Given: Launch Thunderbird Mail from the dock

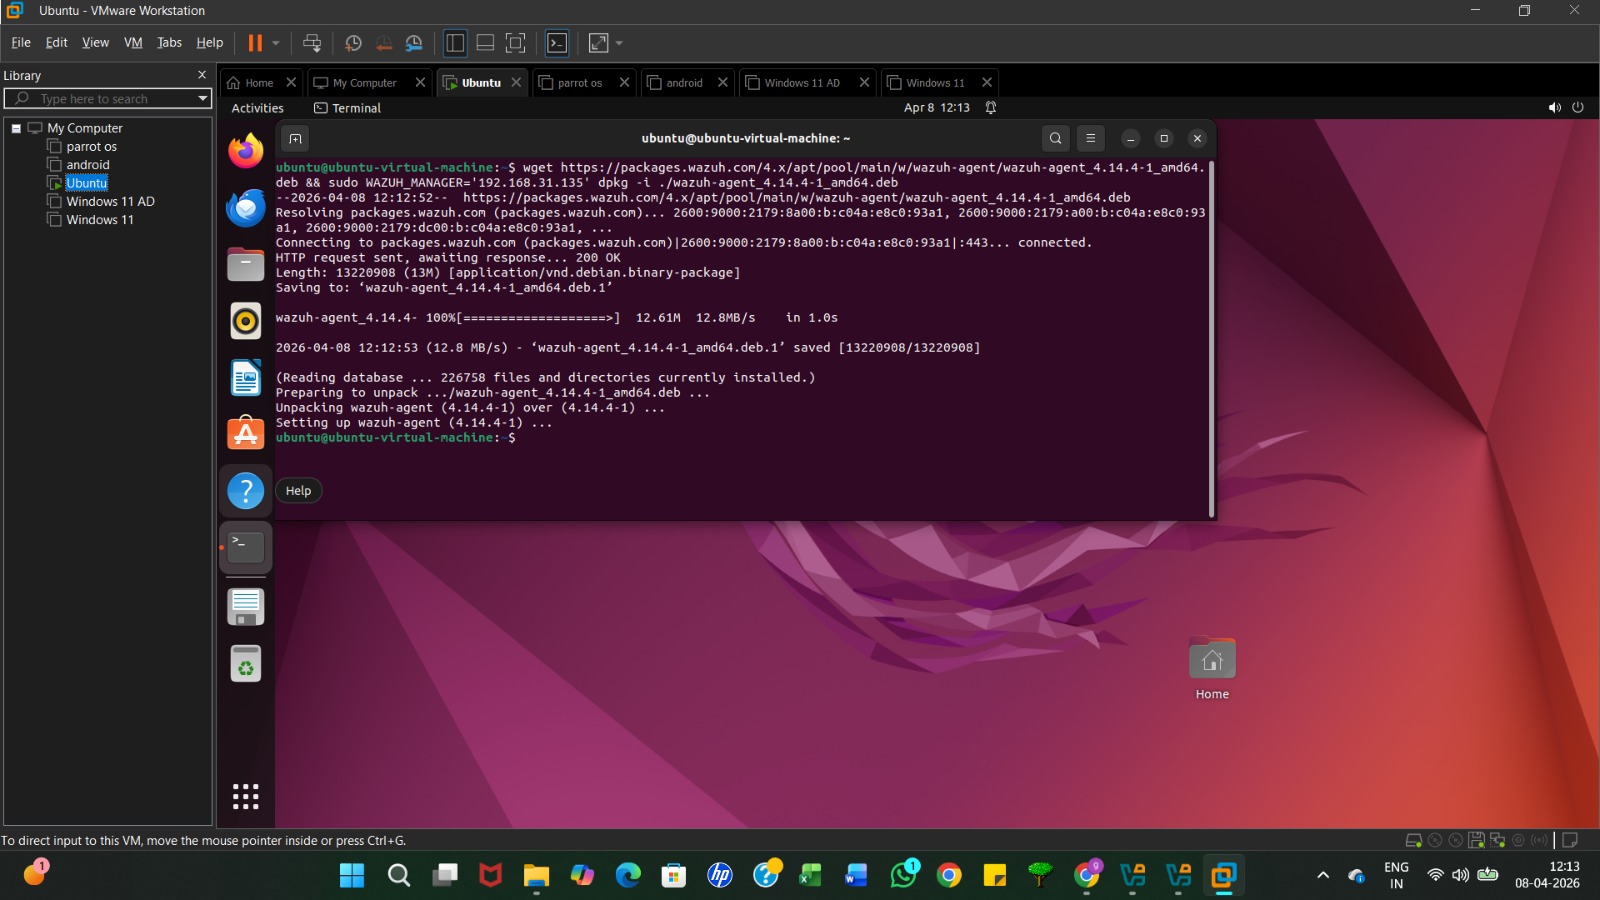Looking at the screenshot, I should click(x=246, y=208).
